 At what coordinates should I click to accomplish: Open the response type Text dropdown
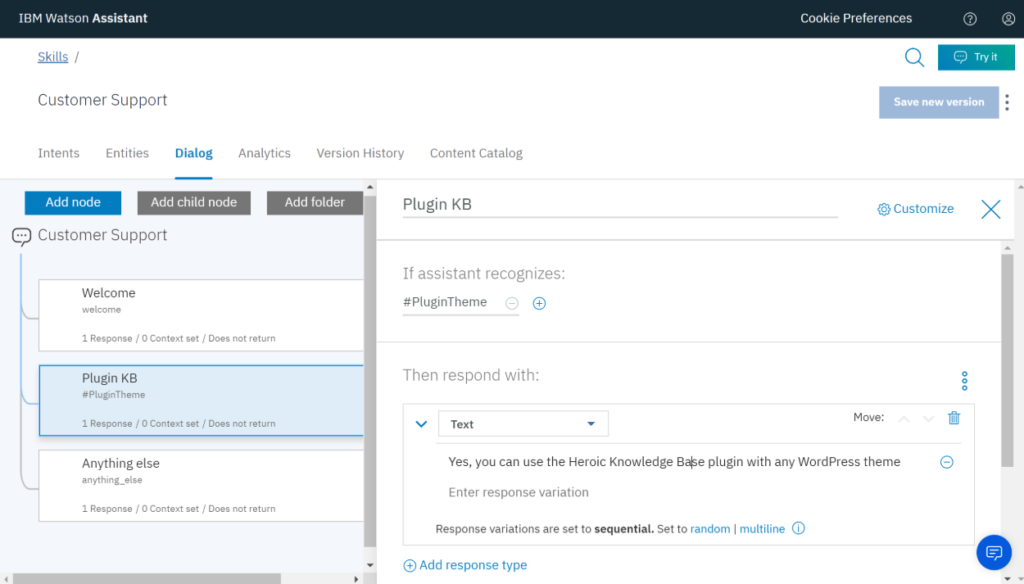click(523, 424)
